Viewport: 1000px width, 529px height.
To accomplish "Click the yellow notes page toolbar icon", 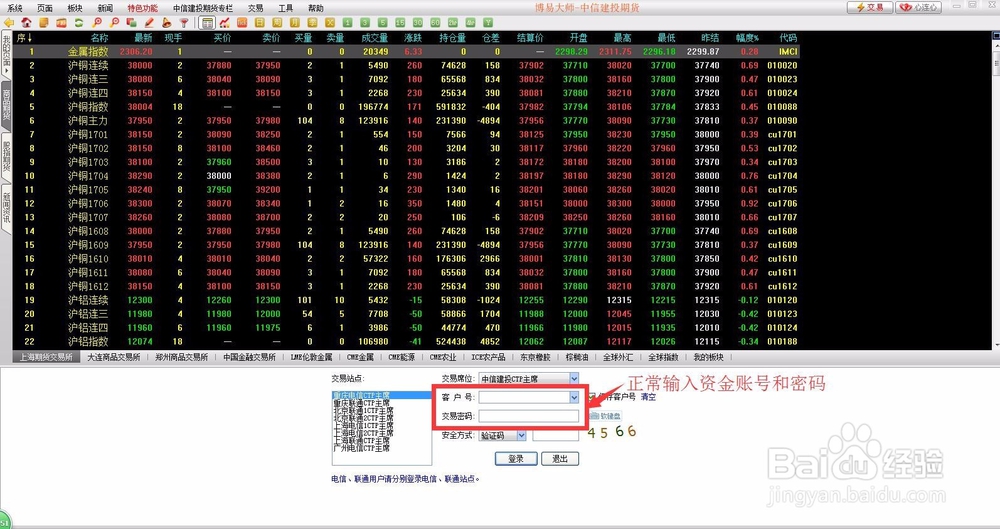I will point(43,23).
